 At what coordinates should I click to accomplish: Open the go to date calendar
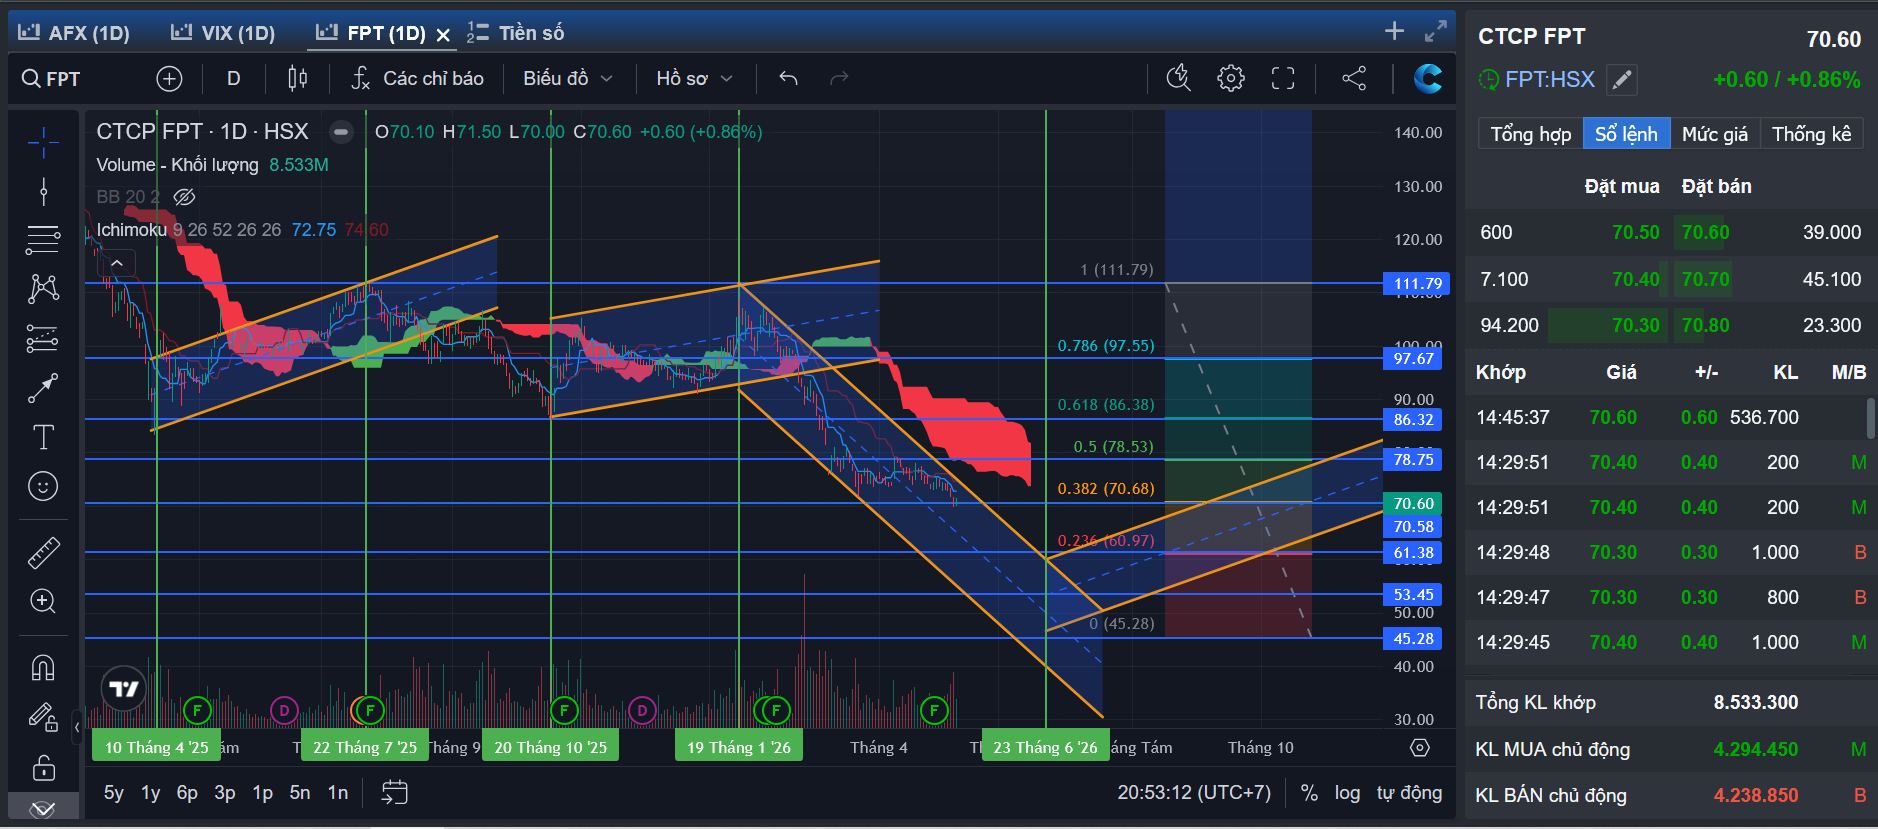tap(395, 793)
